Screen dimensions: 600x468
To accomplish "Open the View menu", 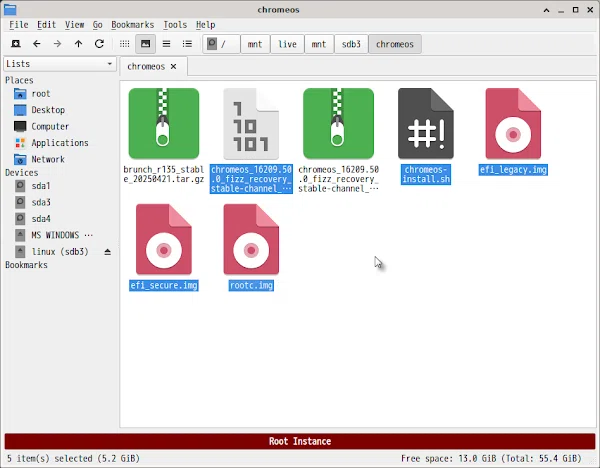I will click(x=74, y=25).
